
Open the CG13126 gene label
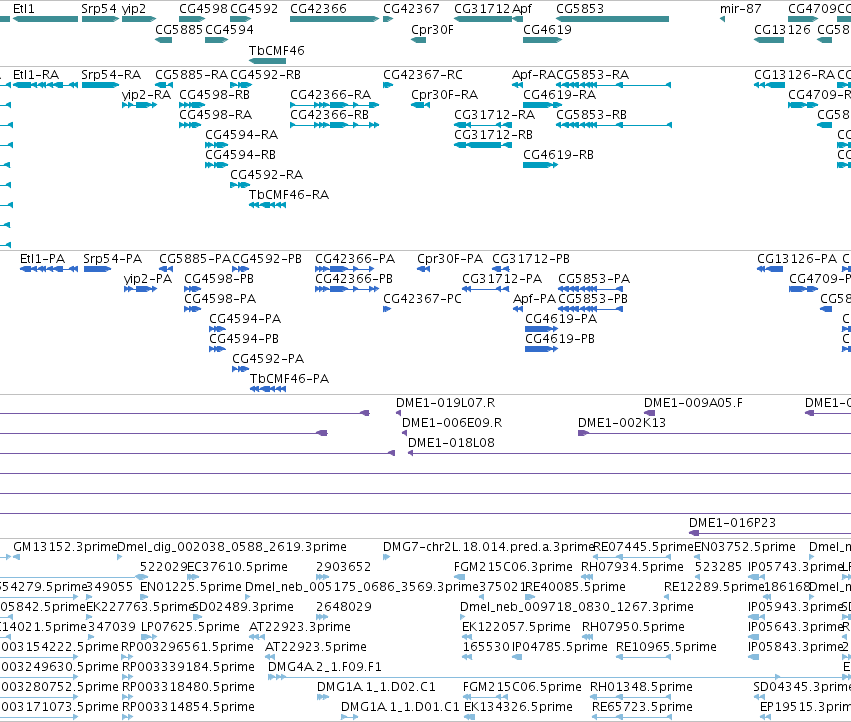click(x=782, y=29)
